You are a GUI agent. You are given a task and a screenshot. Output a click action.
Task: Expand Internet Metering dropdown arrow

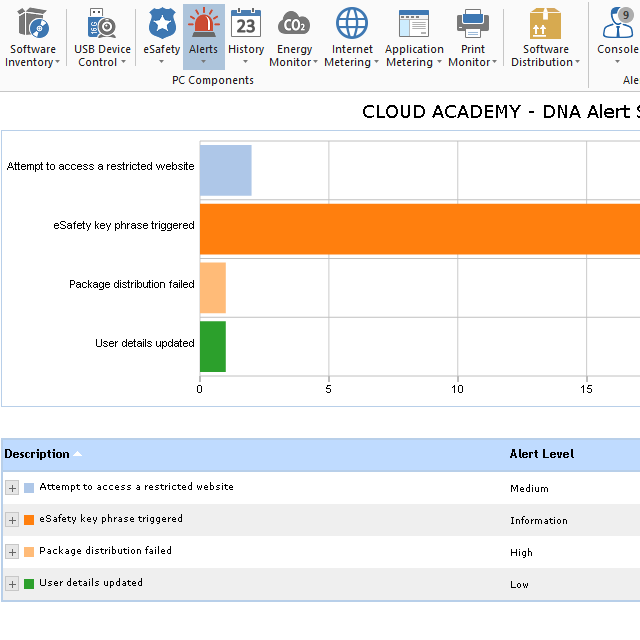[376, 62]
